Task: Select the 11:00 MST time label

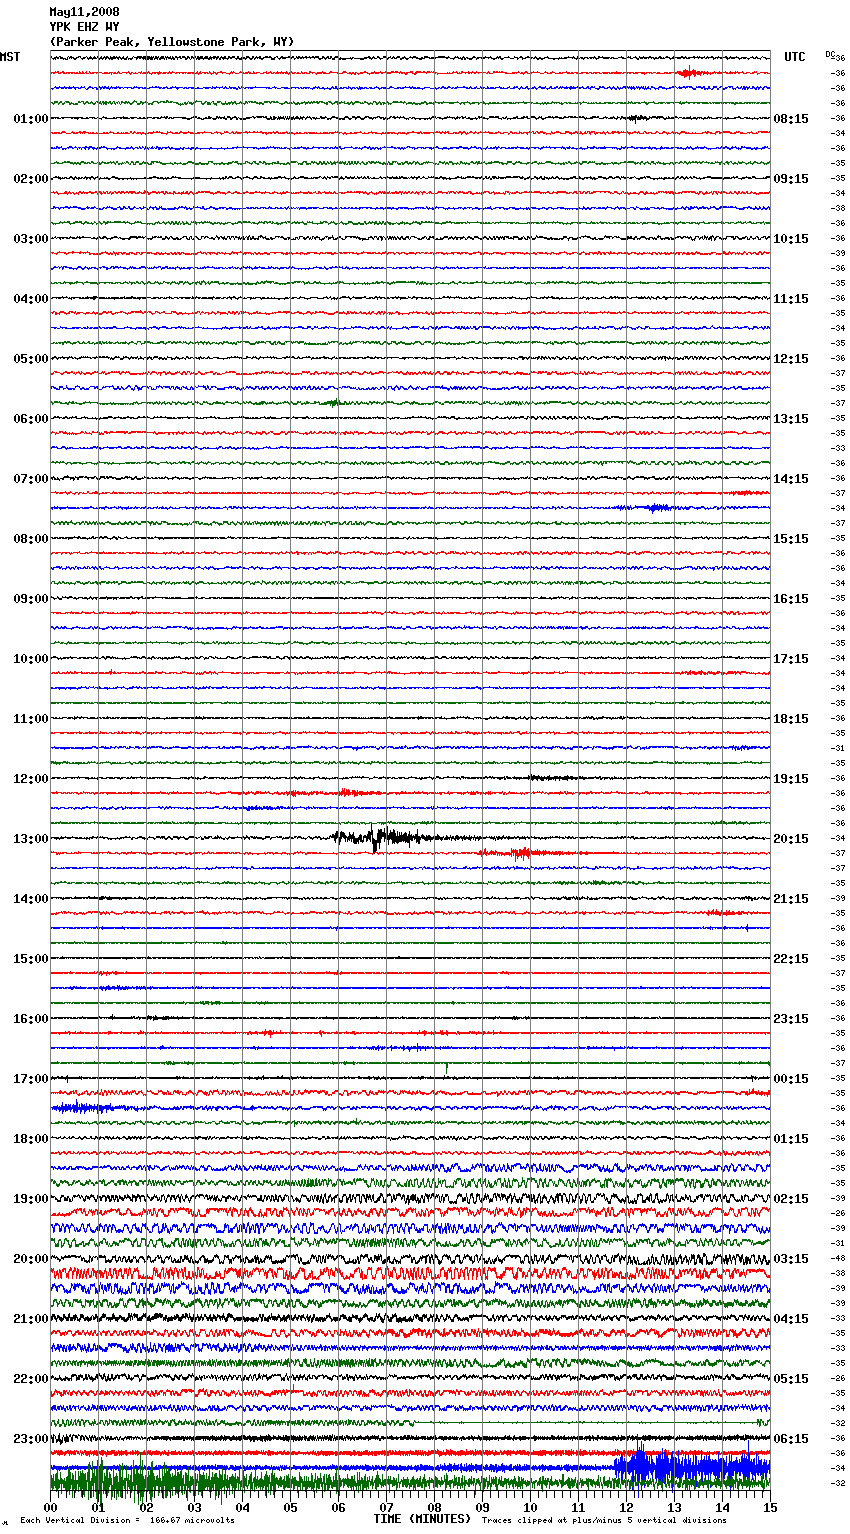Action: coord(31,719)
